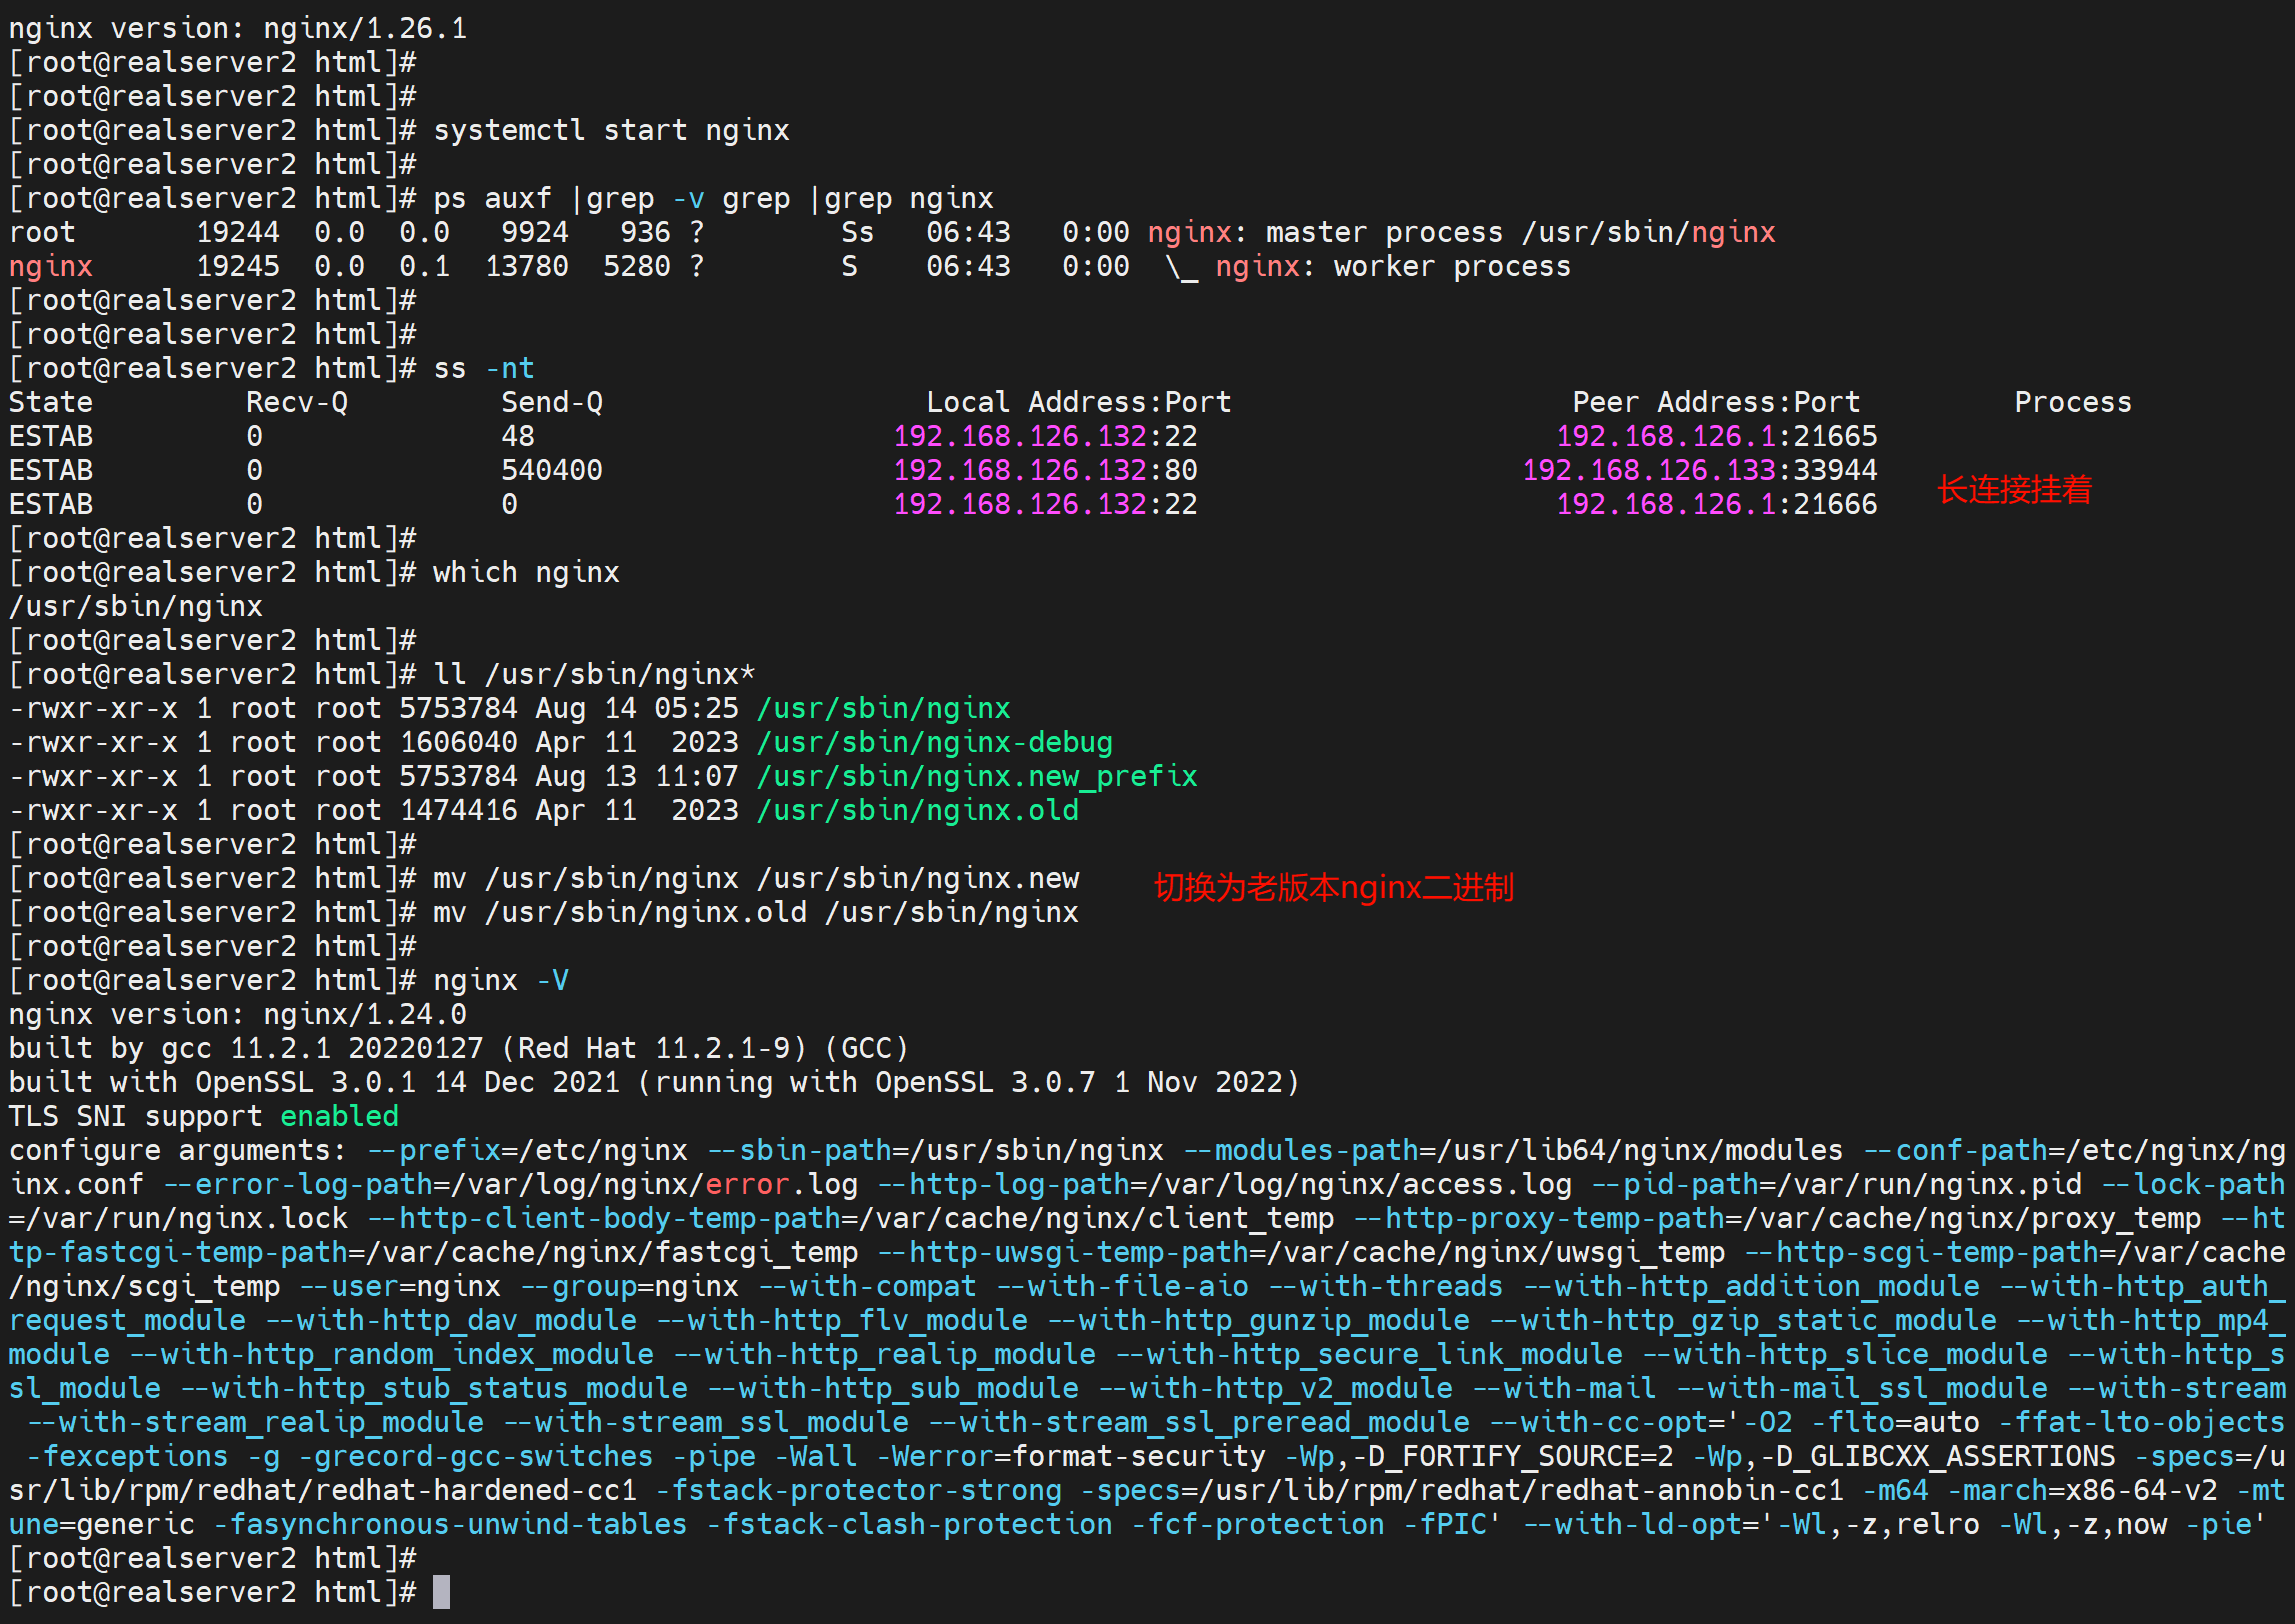2295x1624 pixels.
Task: Click the 'Peer Address:Port' column header
Action: point(1715,402)
